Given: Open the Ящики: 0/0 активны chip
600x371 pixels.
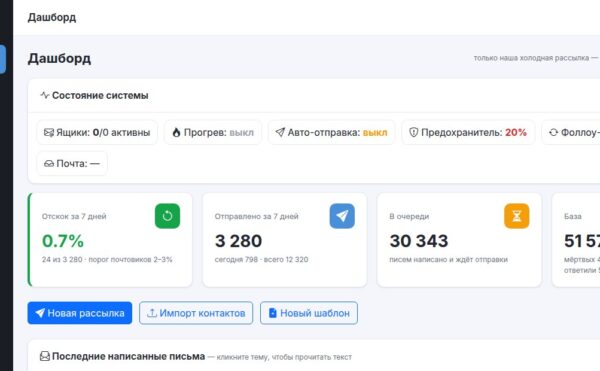Looking at the screenshot, I should point(97,132).
